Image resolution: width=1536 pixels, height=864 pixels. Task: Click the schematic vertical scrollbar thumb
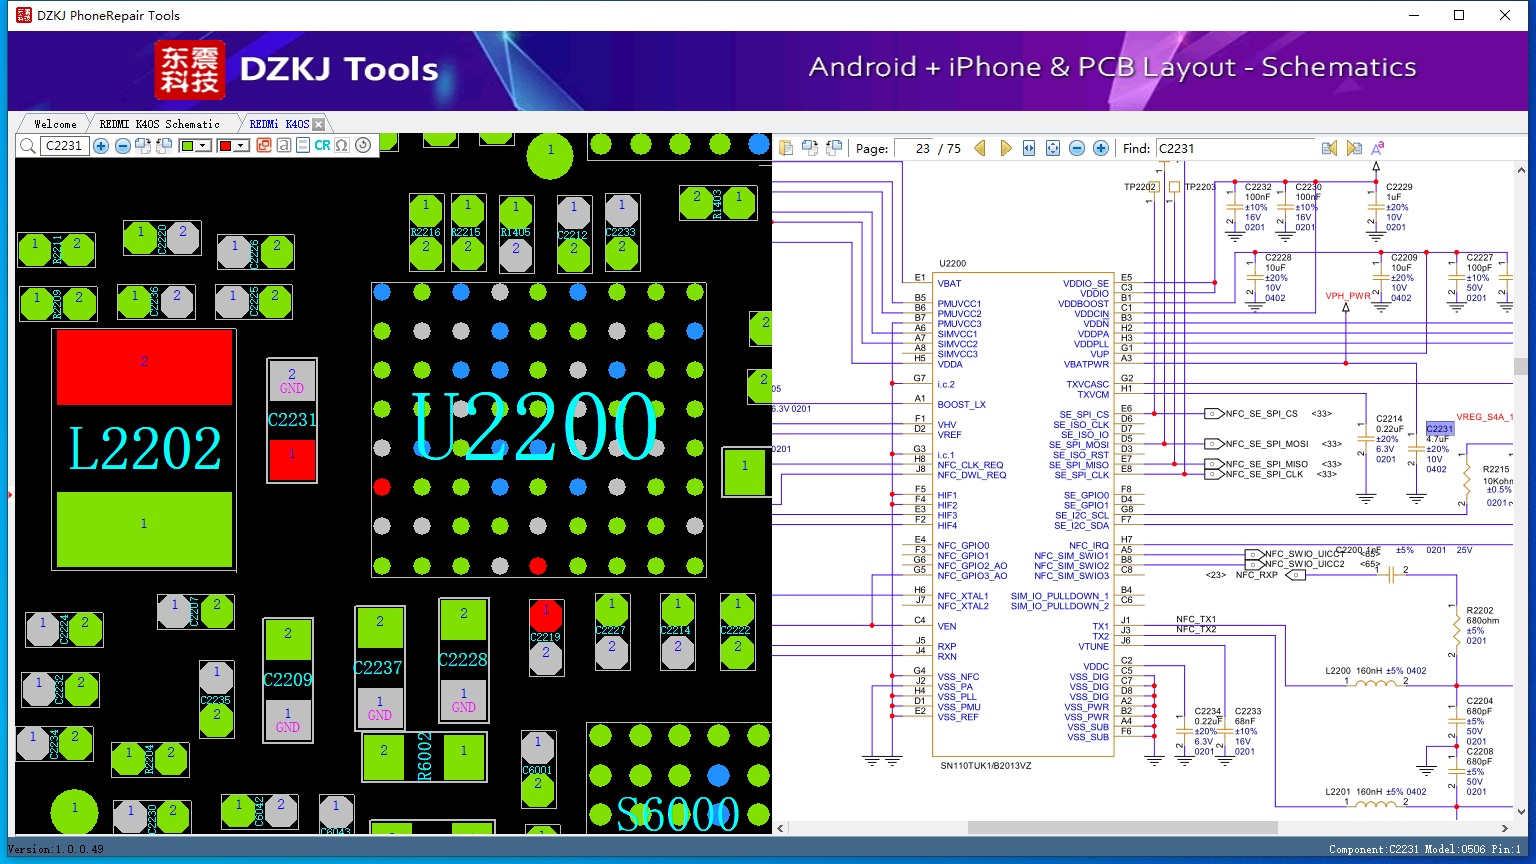click(x=1521, y=366)
